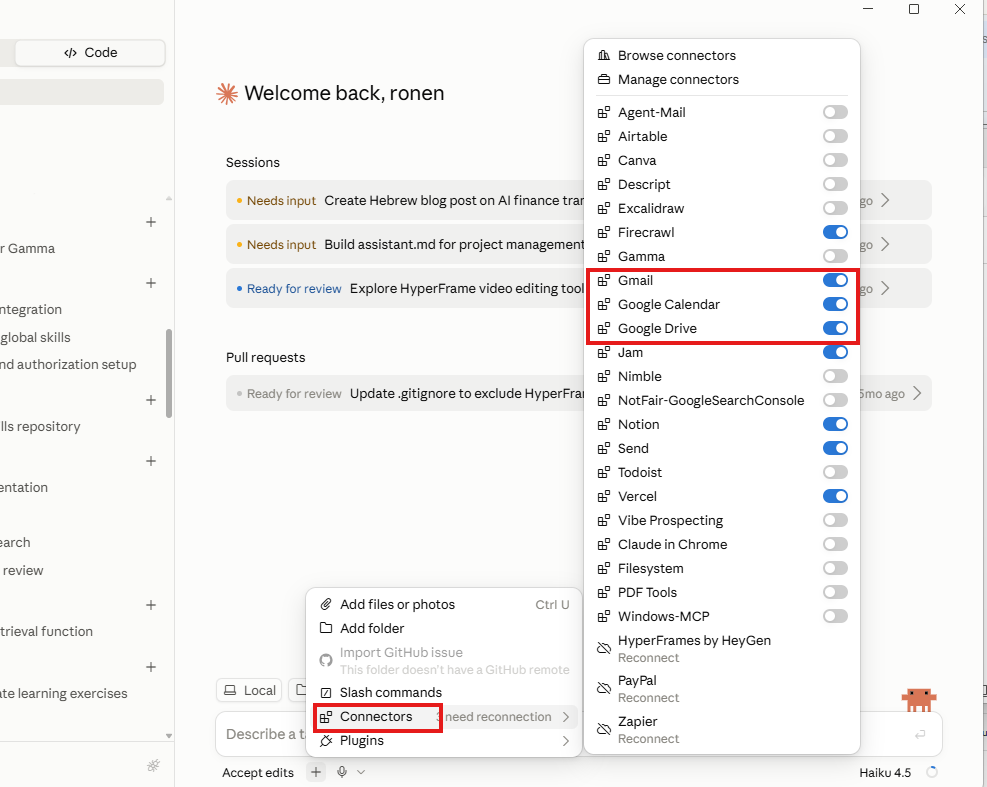The width and height of the screenshot is (987, 787).
Task: Turn on the Canva connector toggle
Action: [835, 160]
